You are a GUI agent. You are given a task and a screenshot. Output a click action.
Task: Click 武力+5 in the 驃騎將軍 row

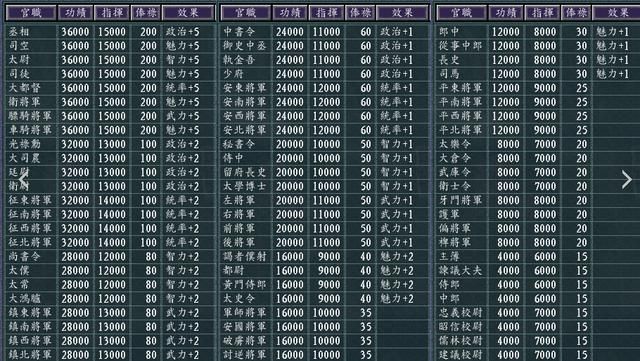182,116
